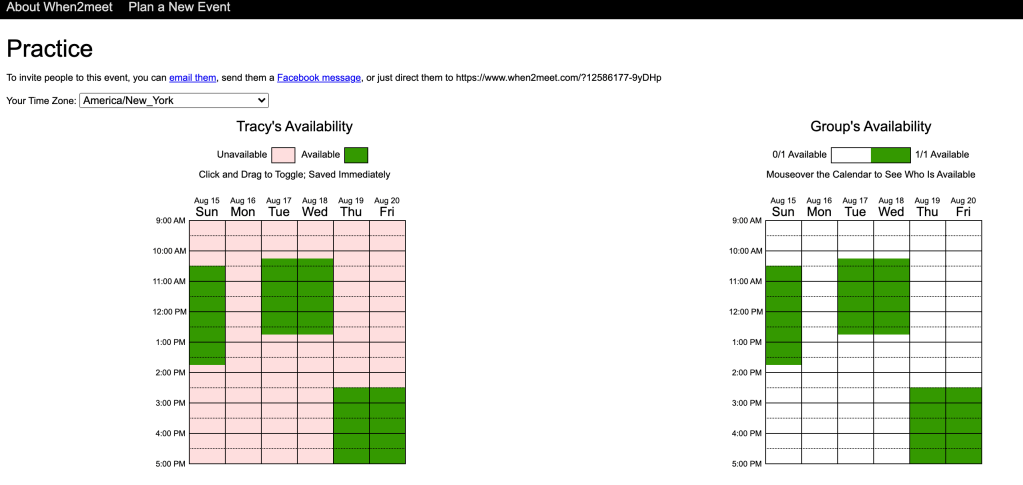Click Tracy's green Available legend swatch
The width and height of the screenshot is (1023, 485).
point(356,155)
